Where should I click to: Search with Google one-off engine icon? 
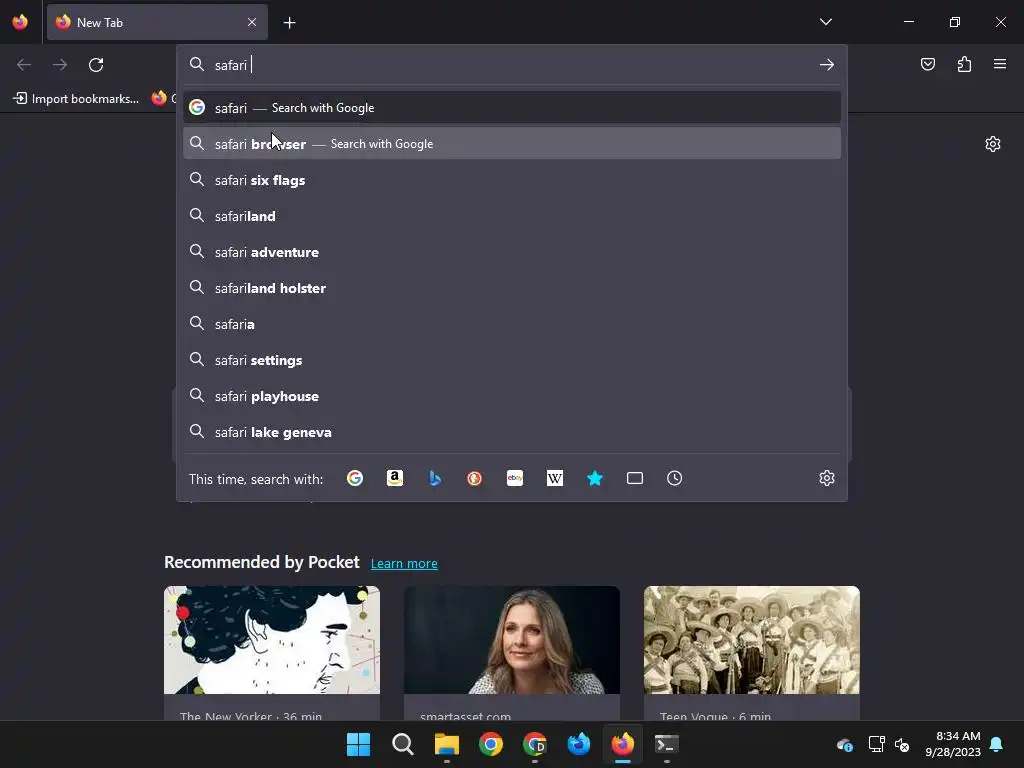coord(355,479)
